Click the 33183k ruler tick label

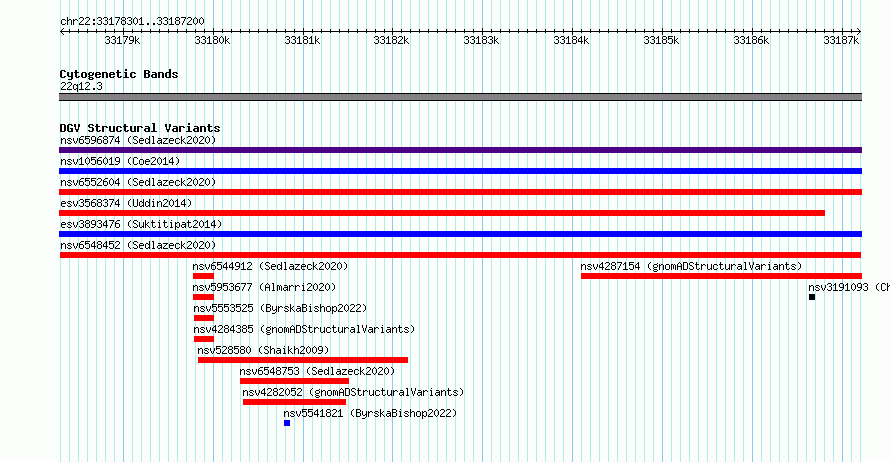click(x=481, y=40)
